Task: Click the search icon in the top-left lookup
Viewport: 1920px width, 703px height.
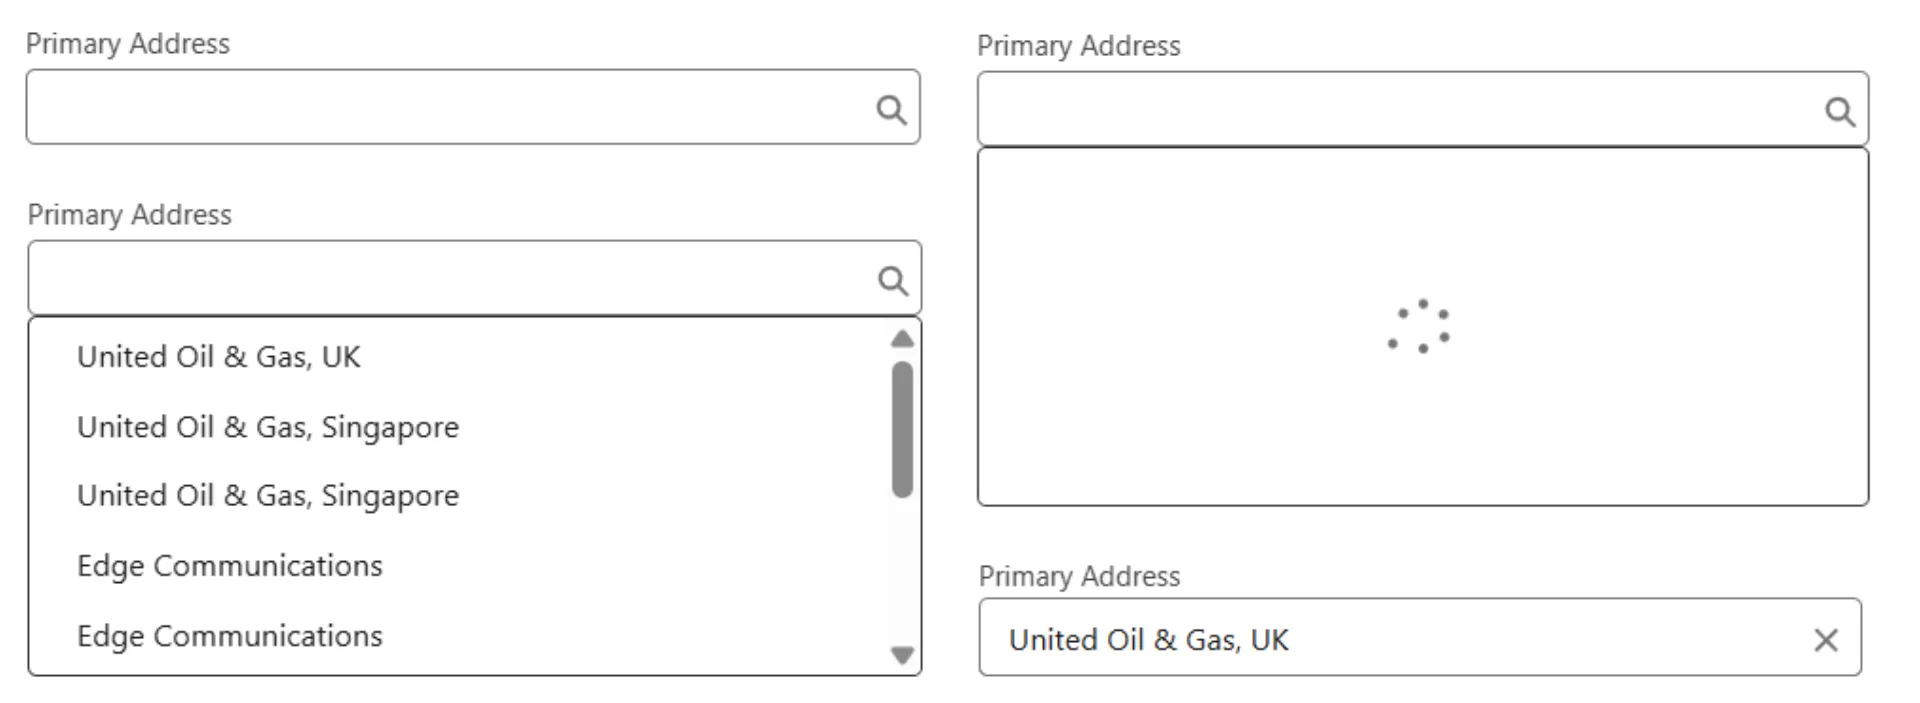Action: pos(891,108)
